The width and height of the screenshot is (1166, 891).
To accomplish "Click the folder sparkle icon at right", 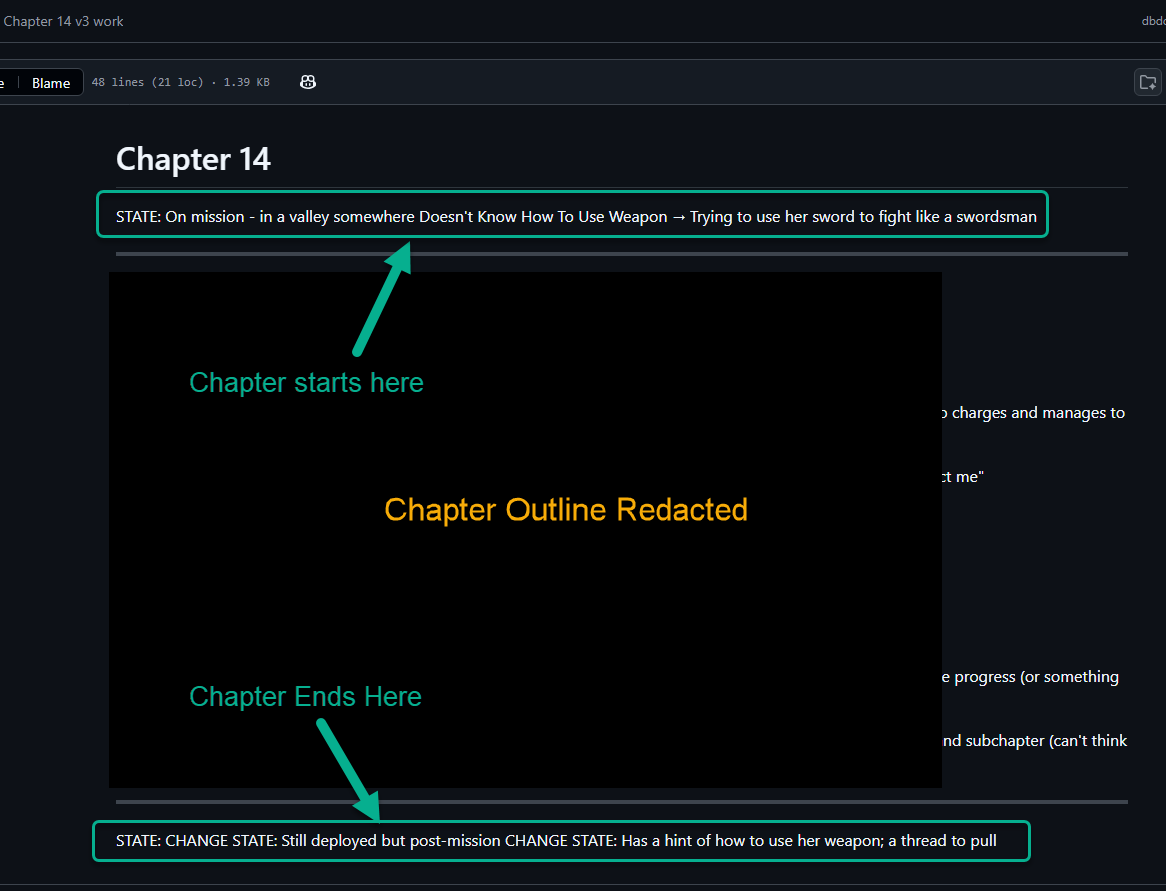I will 1147,82.
